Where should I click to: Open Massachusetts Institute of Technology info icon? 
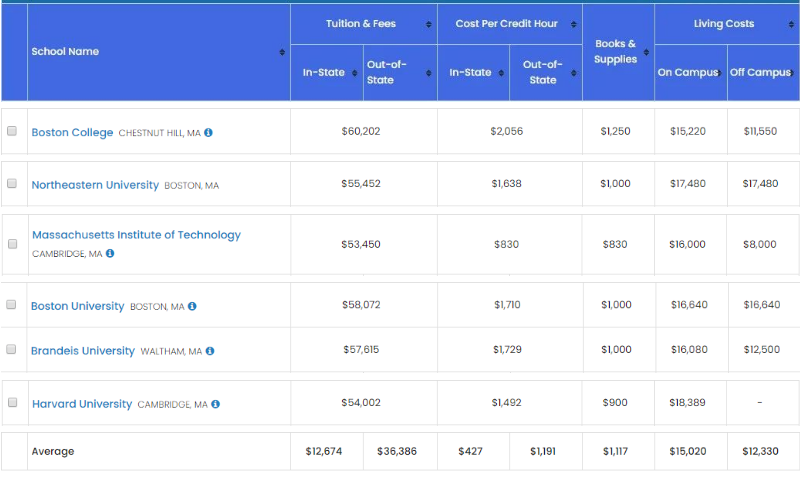(110, 253)
